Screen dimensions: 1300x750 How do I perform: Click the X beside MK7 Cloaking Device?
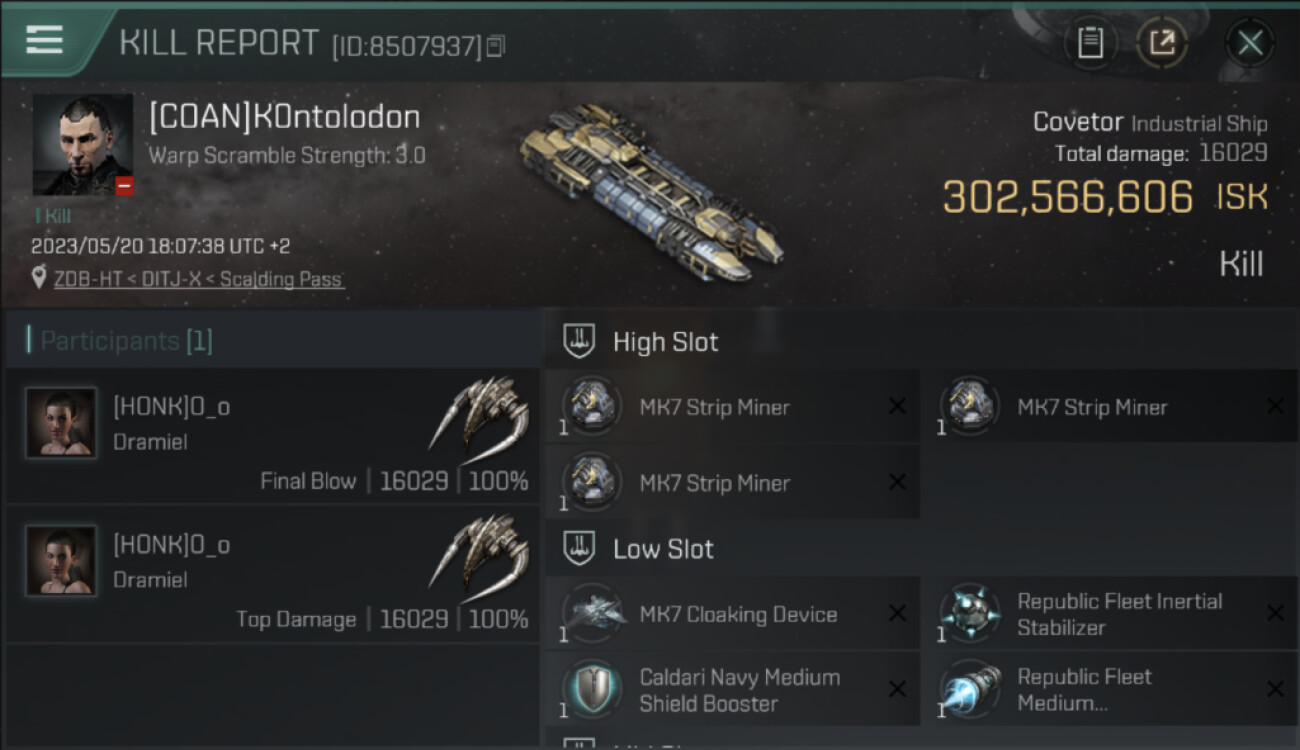[897, 614]
